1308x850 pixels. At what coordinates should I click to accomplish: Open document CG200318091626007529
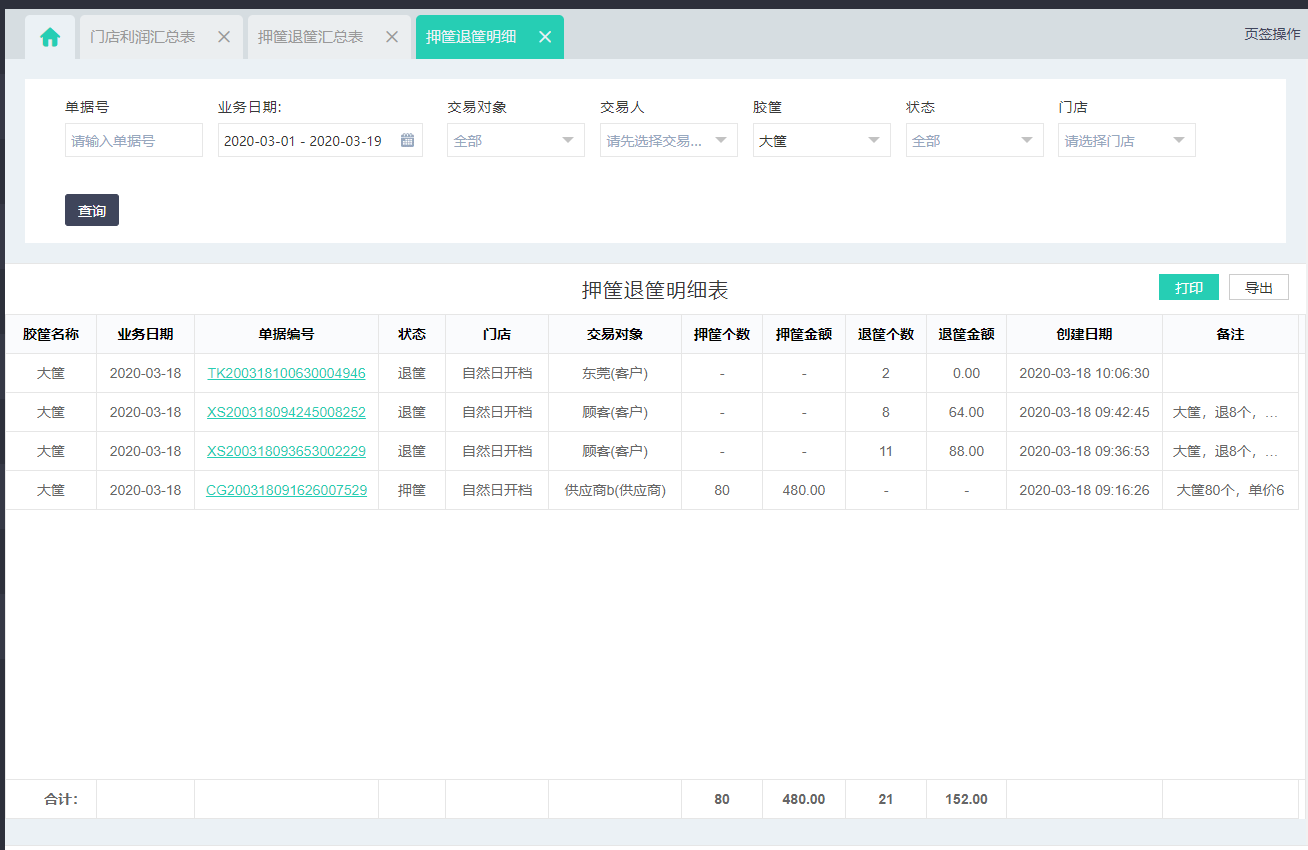pyautogui.click(x=287, y=490)
